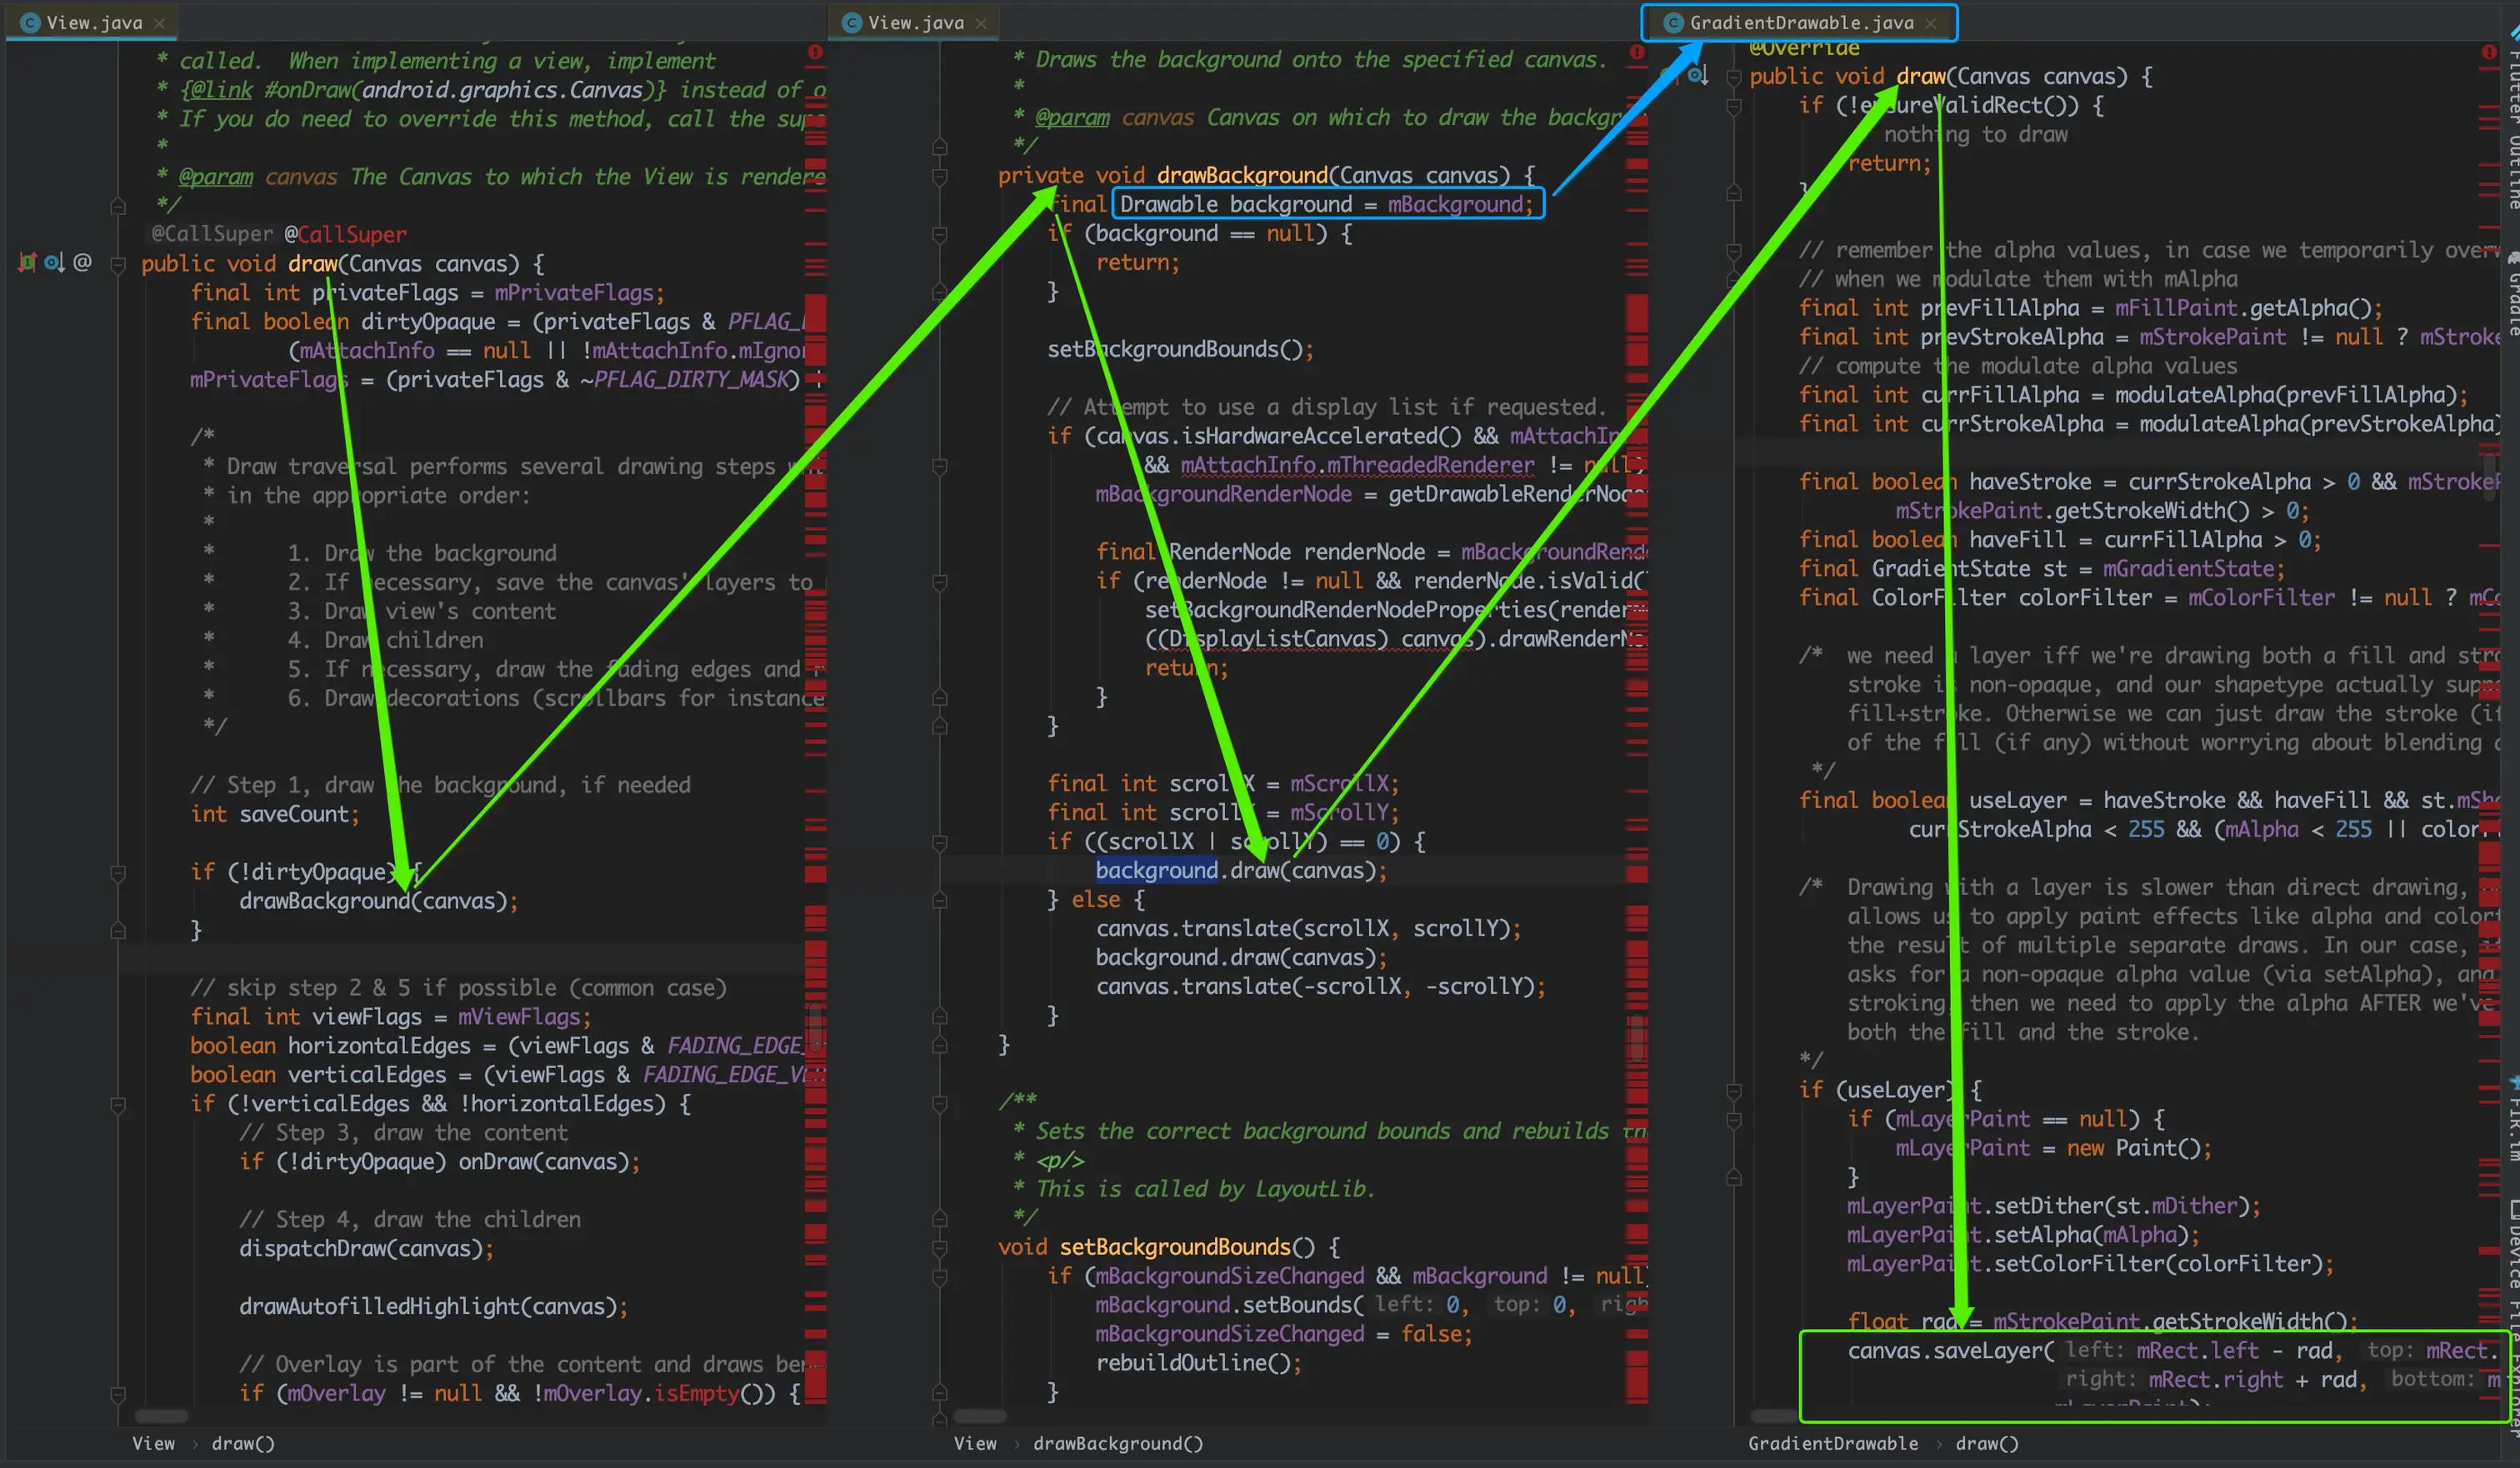Click the left pane horizontal scrollbar
Screen dimensions: 2520x1468
(160, 1416)
